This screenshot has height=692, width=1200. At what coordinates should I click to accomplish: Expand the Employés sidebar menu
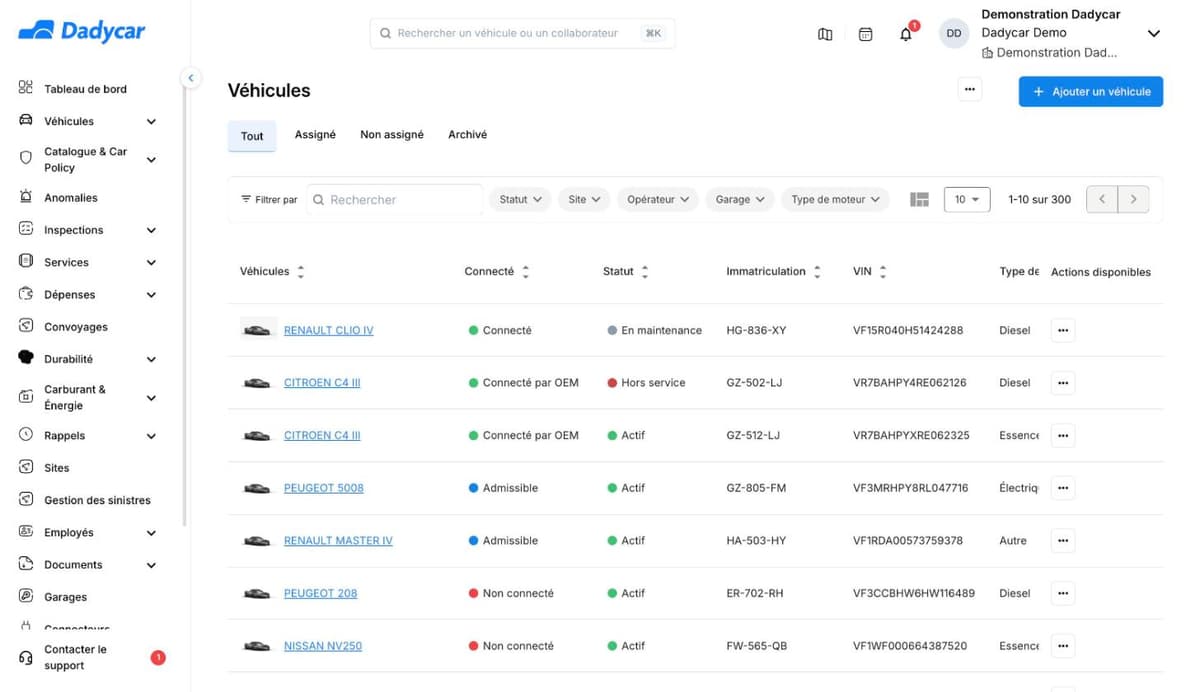pyautogui.click(x=151, y=533)
